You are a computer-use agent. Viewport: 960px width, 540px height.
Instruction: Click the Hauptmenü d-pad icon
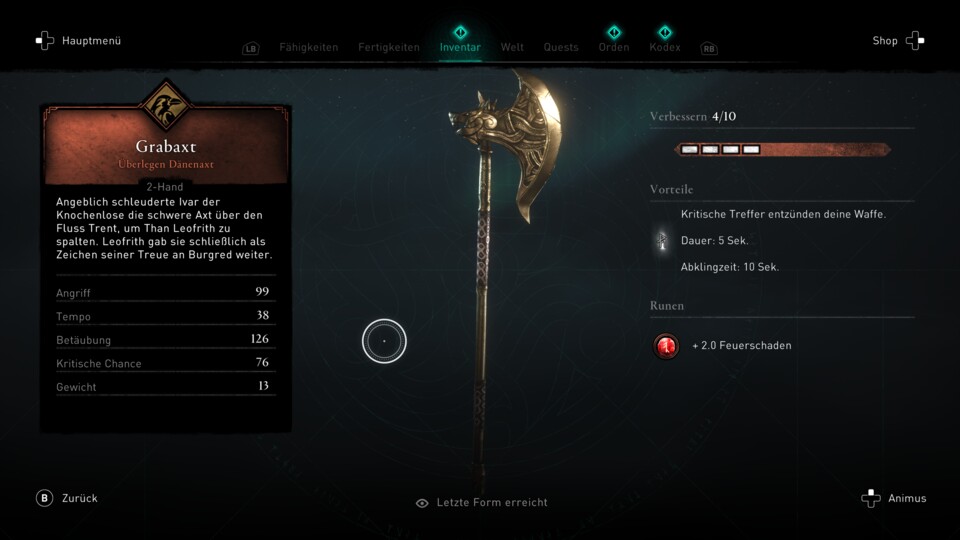coord(45,40)
